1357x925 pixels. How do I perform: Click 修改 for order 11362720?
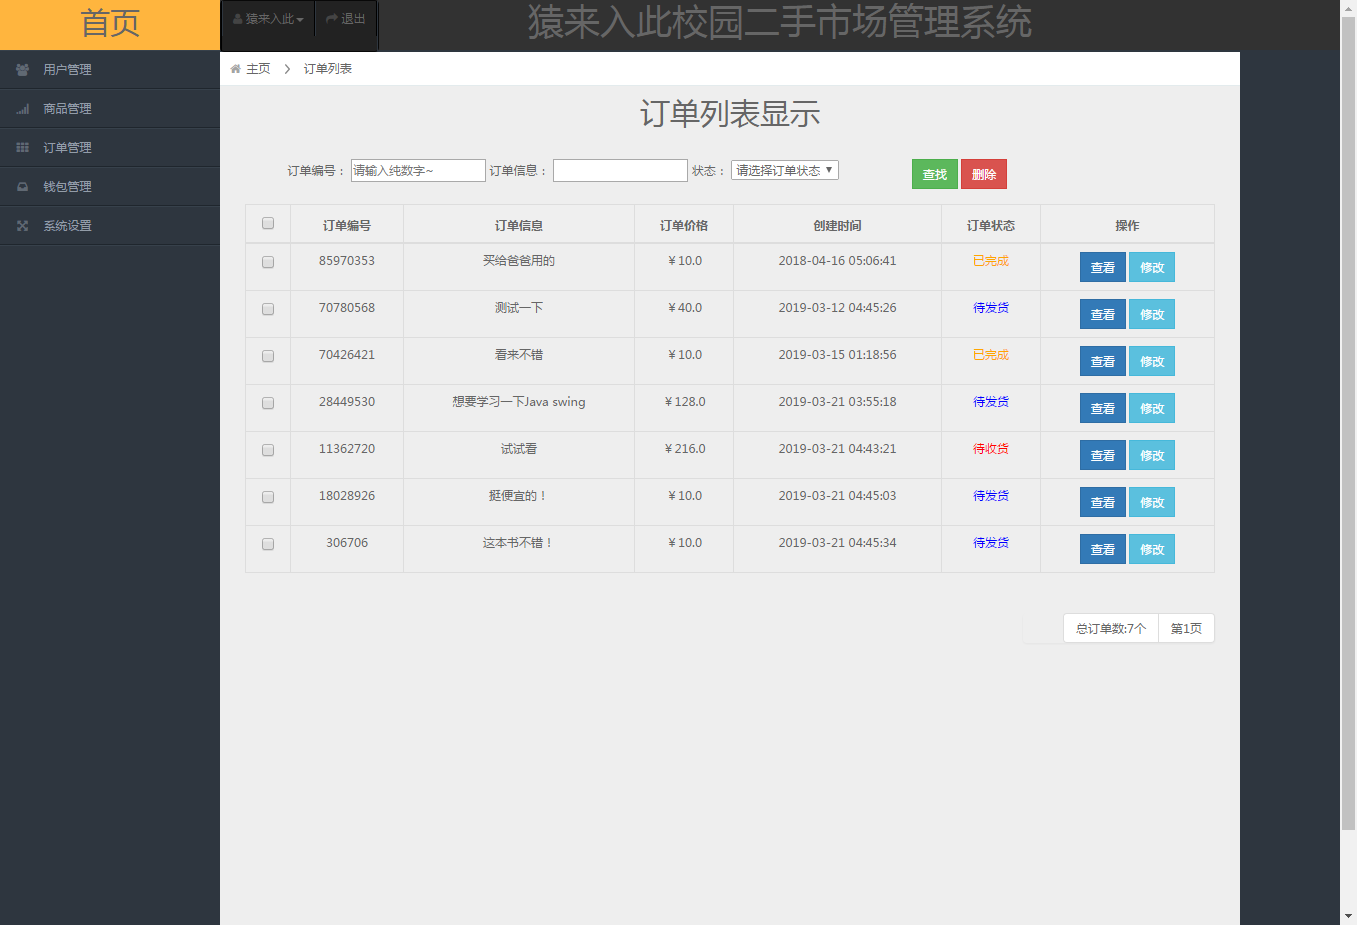pyautogui.click(x=1151, y=455)
